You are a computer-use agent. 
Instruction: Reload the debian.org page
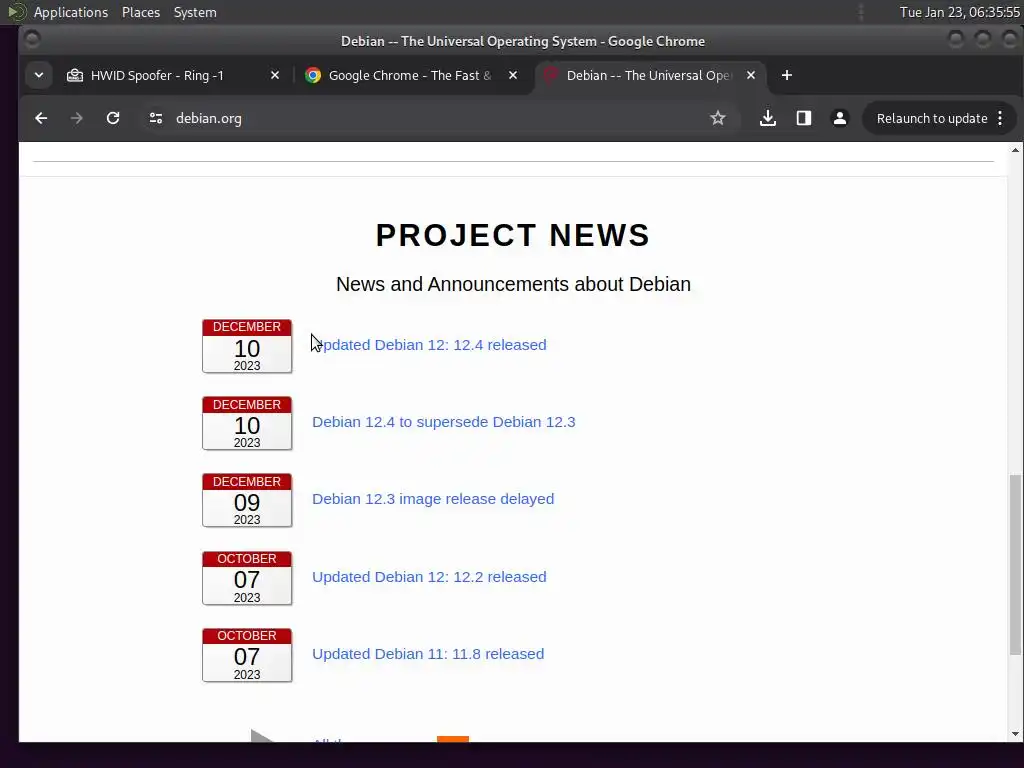pos(113,118)
